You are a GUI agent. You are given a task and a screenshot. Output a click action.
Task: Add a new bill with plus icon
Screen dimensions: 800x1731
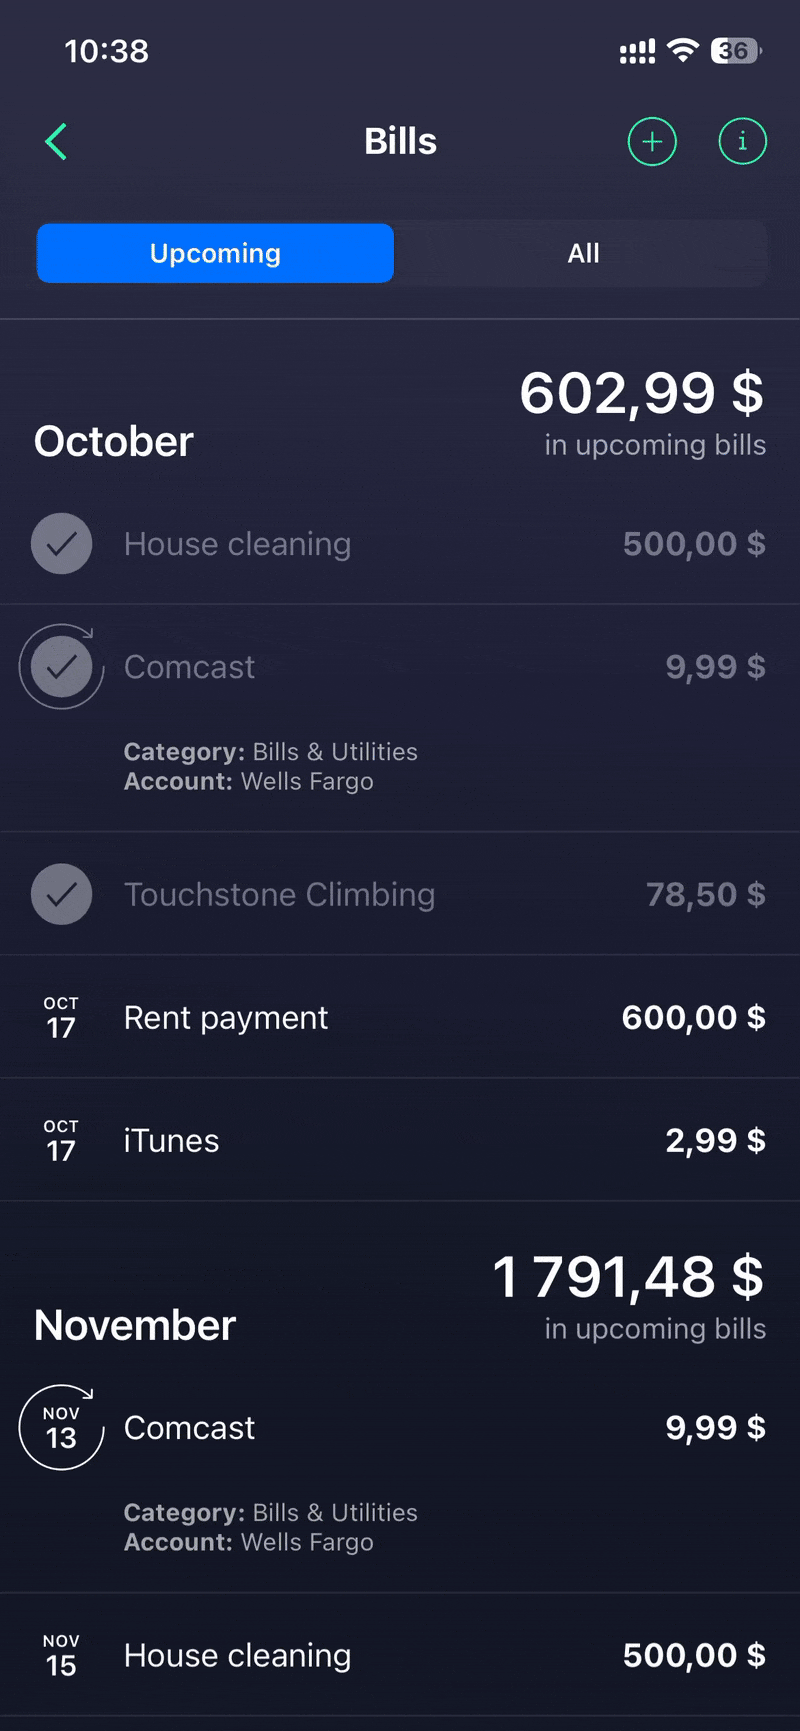coord(652,142)
